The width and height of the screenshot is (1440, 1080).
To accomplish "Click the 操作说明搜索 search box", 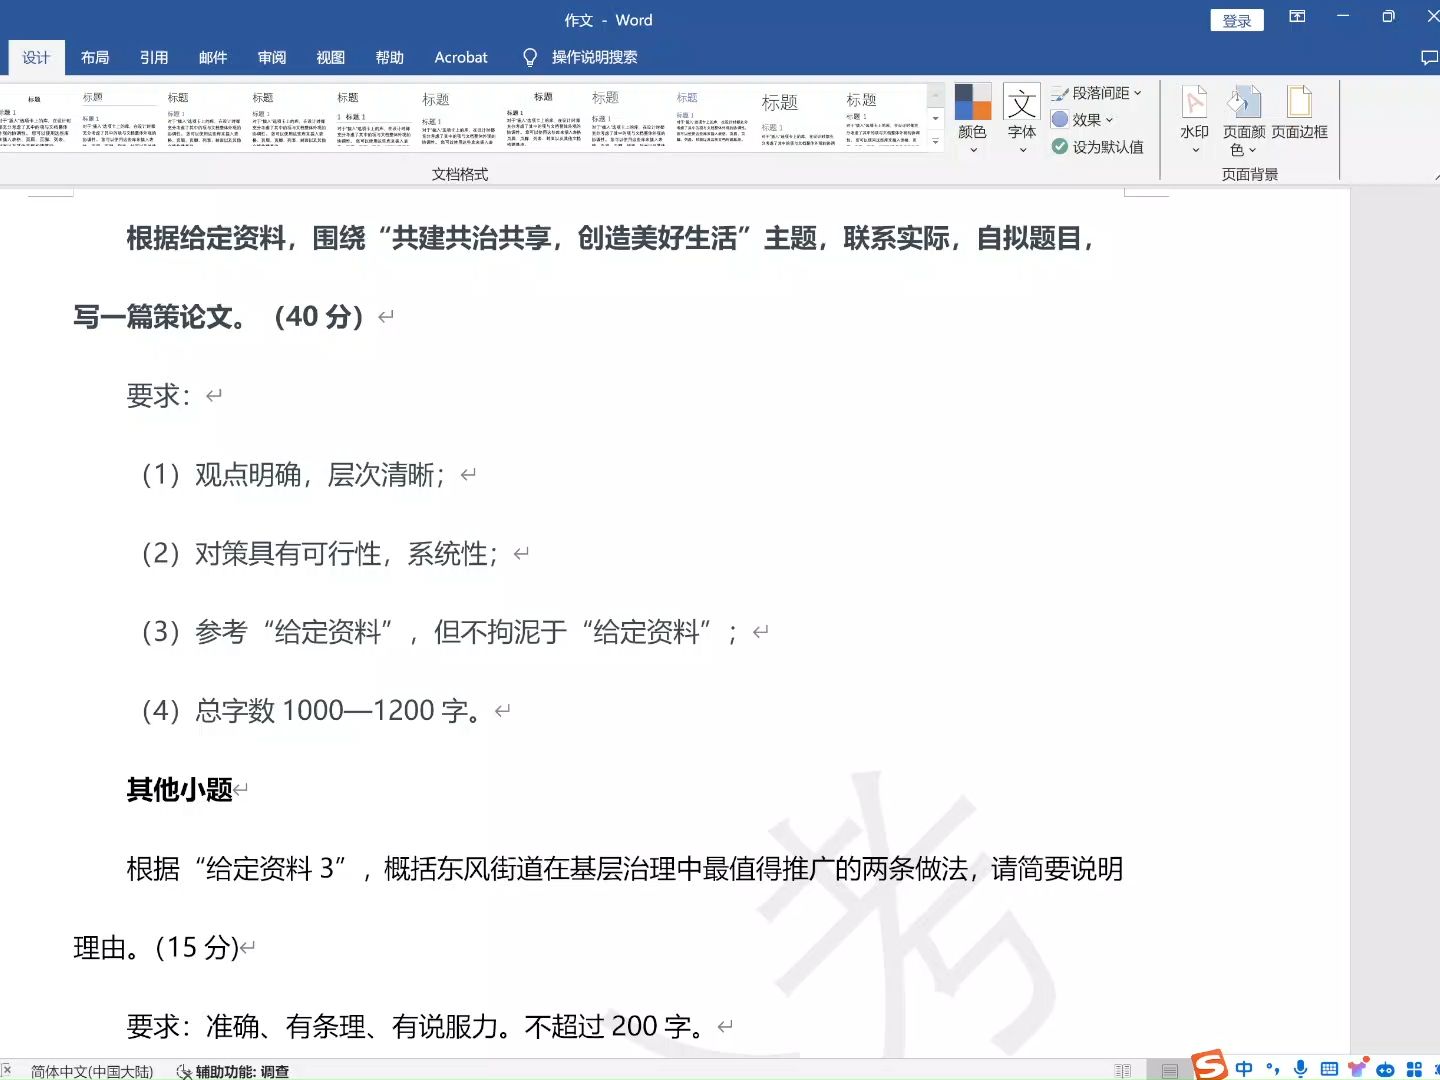I will click(x=594, y=57).
